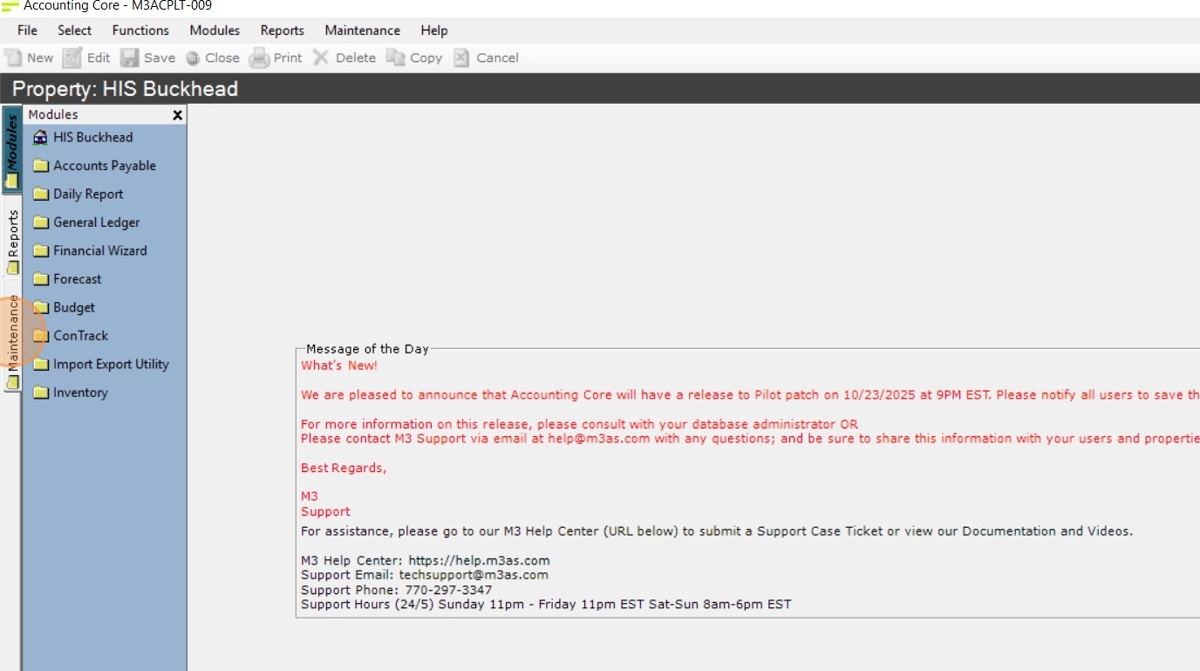The width and height of the screenshot is (1200, 671).
Task: Click the New toolbar icon
Action: [x=13, y=58]
